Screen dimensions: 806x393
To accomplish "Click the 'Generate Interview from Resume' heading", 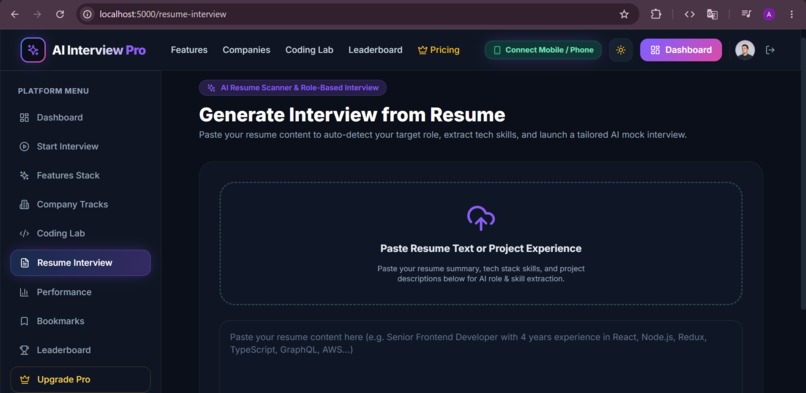I will [352, 115].
